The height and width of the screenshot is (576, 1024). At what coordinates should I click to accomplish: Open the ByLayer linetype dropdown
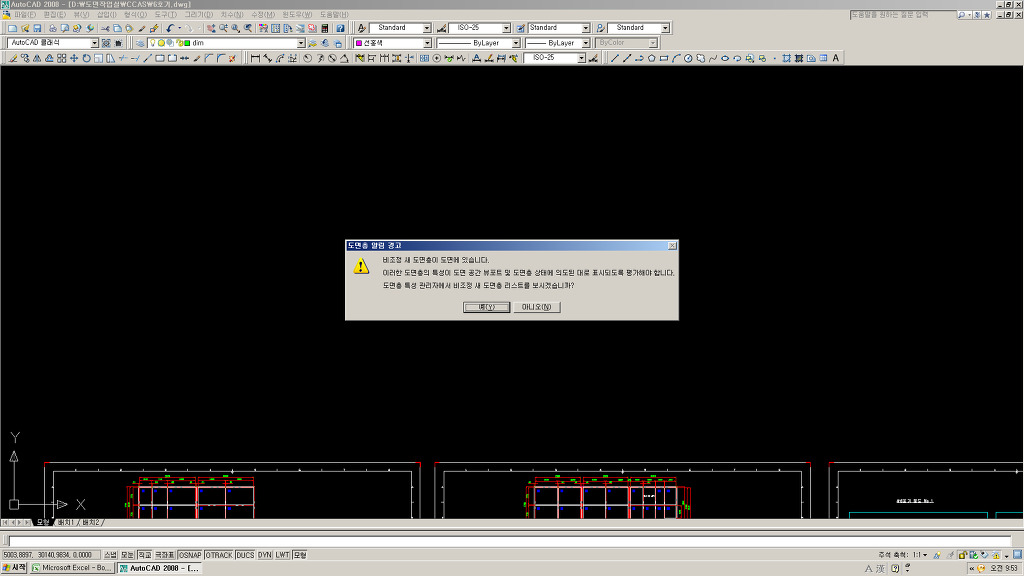(517, 44)
